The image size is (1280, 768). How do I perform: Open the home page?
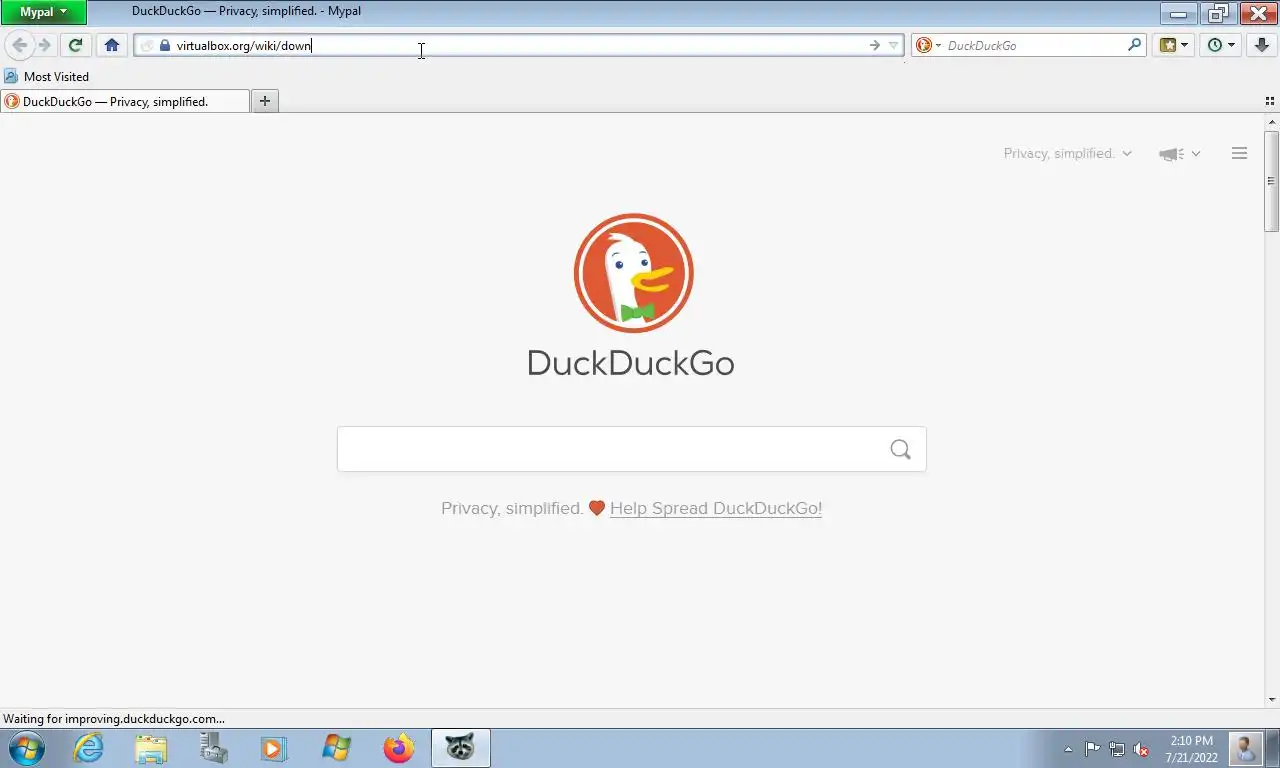point(112,45)
